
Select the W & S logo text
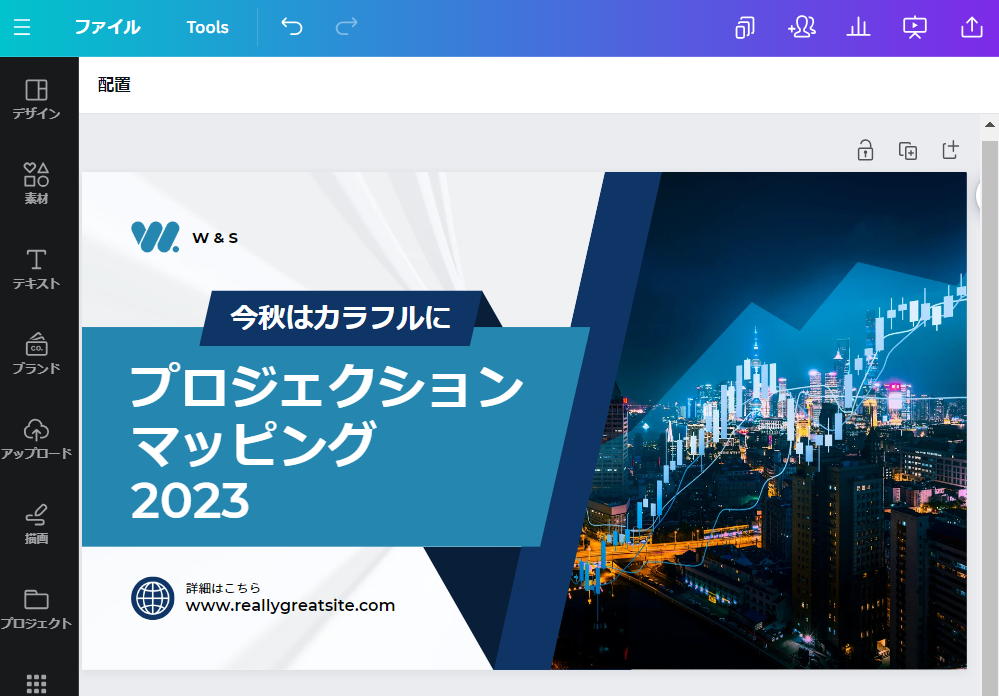(x=215, y=238)
